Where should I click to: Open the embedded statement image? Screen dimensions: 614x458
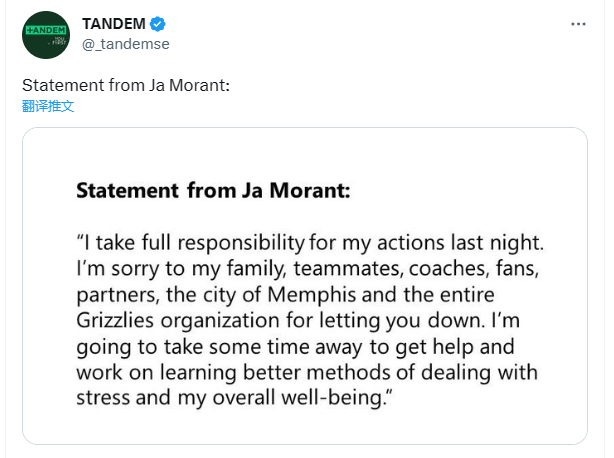[x=305, y=285]
